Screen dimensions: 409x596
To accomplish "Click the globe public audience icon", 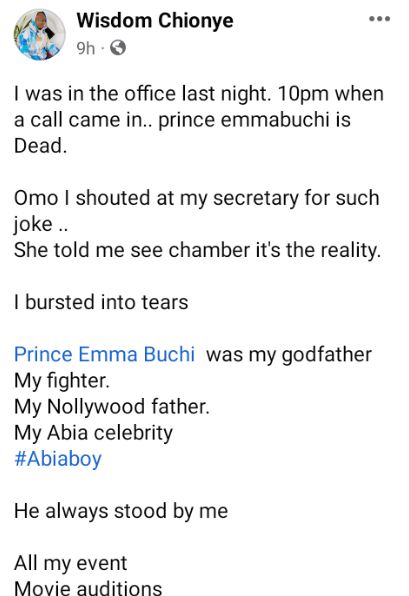I will pyautogui.click(x=118, y=48).
